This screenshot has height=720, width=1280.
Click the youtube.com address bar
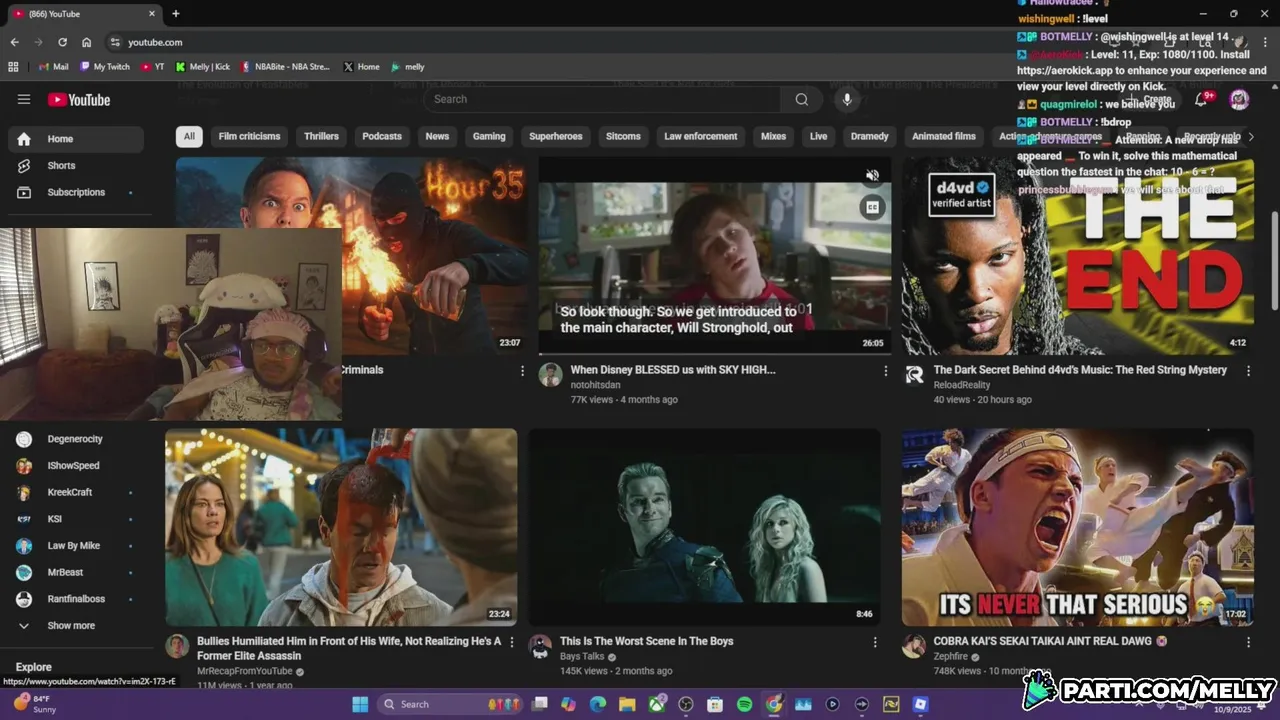pos(600,42)
